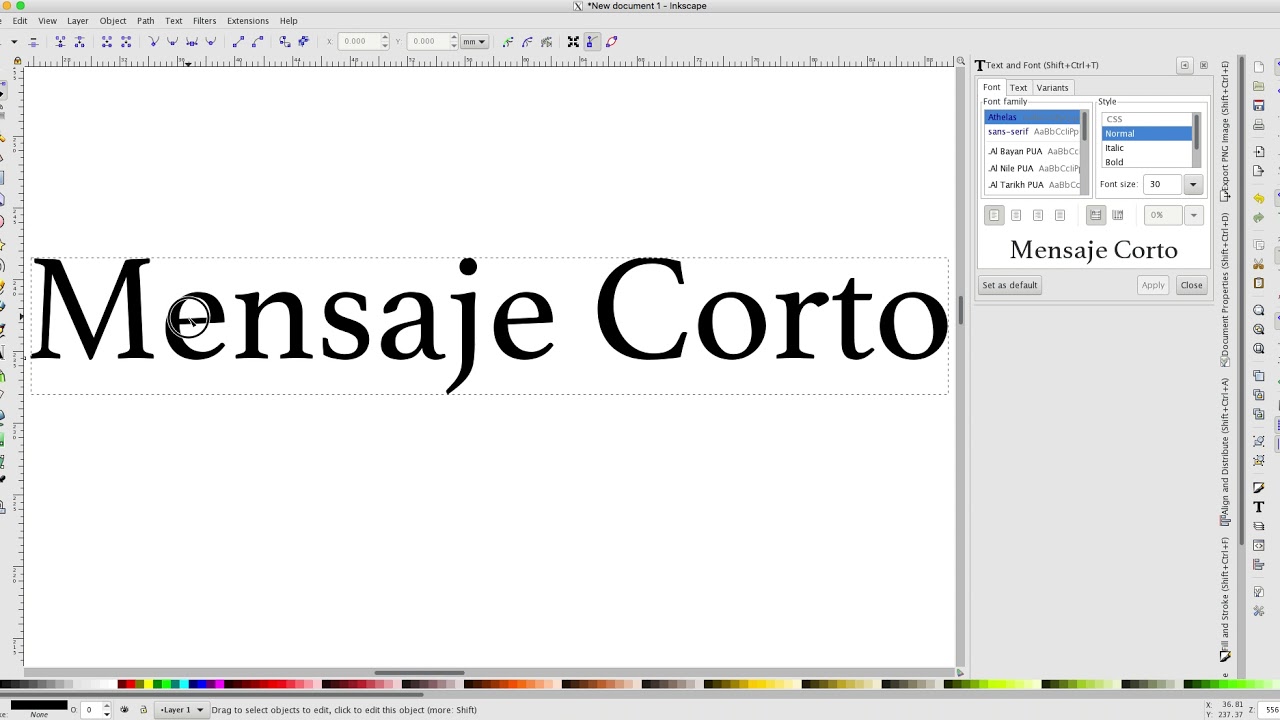Choose Bold in the Style list
1280x720 pixels.
click(x=1147, y=162)
